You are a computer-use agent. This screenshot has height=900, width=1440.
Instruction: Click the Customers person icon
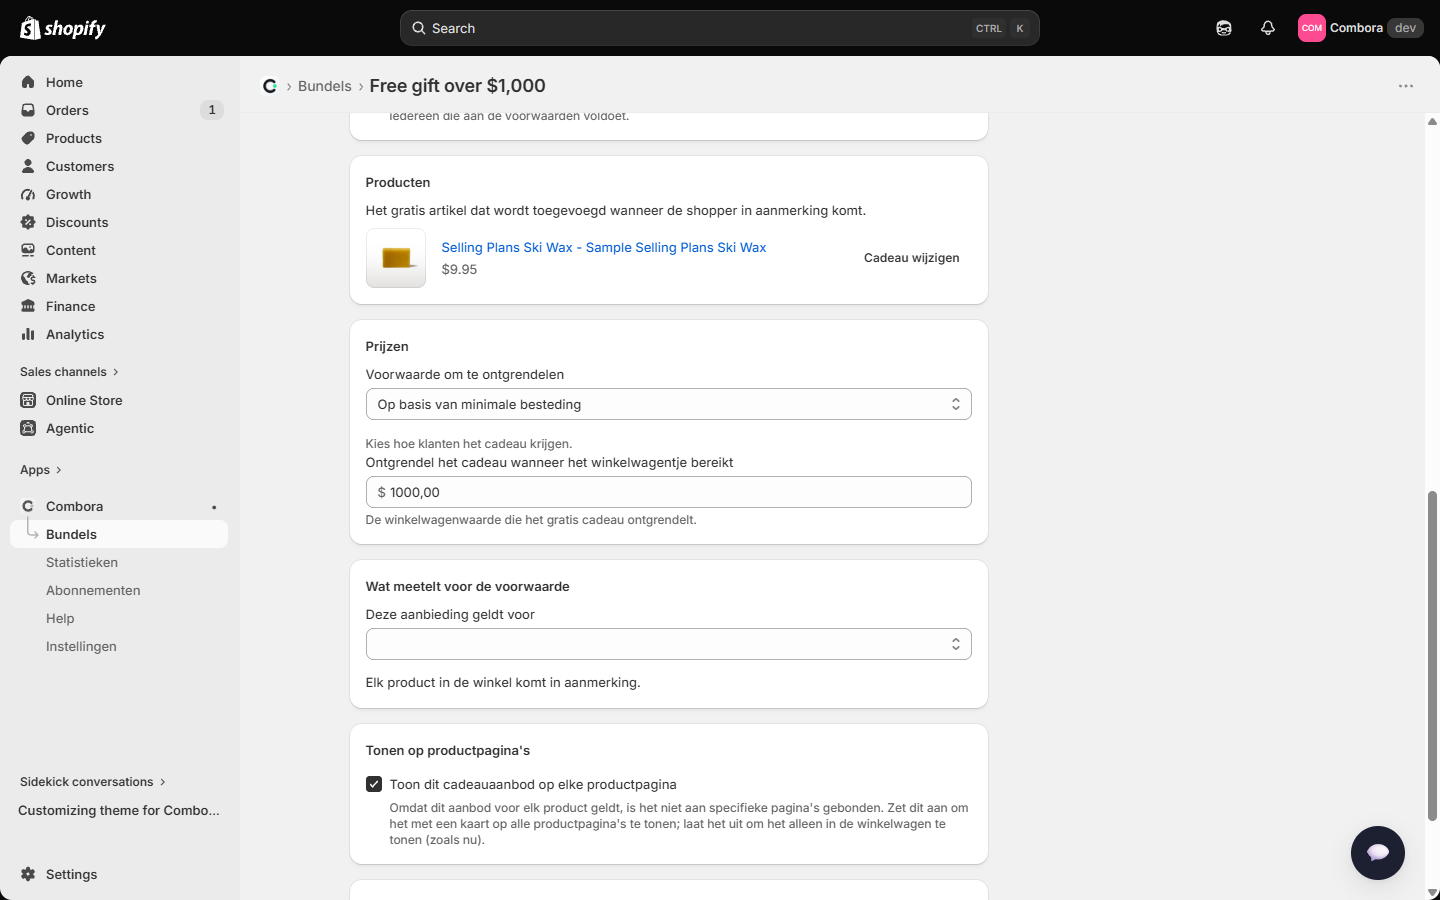28,166
